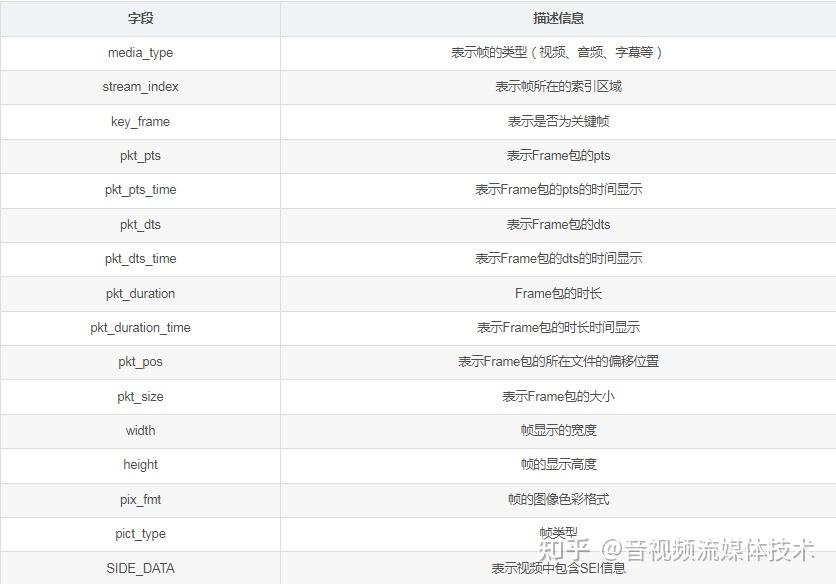Select the media_type field cell
Image resolution: width=836 pixels, height=584 pixels.
[x=140, y=52]
